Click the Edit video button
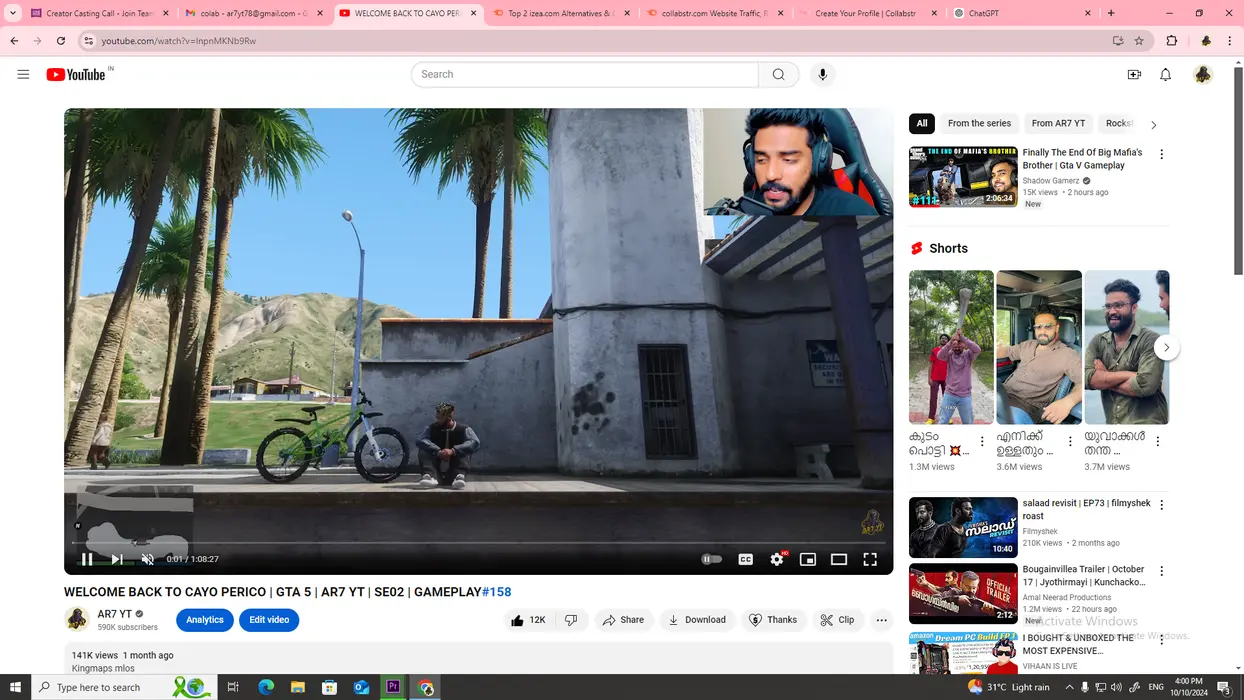The width and height of the screenshot is (1244, 700). click(x=269, y=620)
